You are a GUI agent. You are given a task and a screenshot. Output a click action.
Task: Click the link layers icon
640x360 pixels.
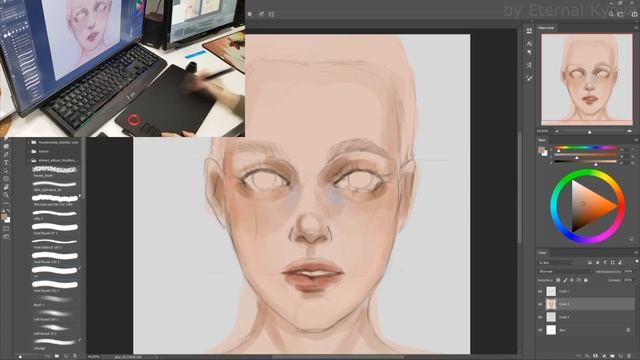pyautogui.click(x=578, y=356)
